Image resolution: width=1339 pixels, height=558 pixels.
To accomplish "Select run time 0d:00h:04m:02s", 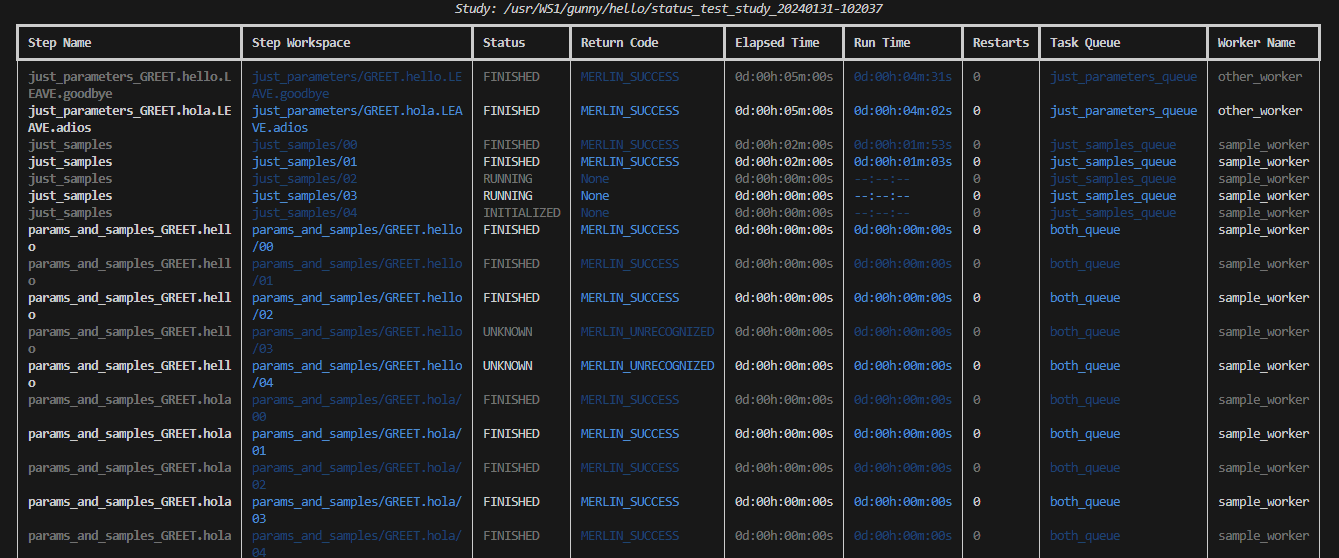I will (903, 111).
